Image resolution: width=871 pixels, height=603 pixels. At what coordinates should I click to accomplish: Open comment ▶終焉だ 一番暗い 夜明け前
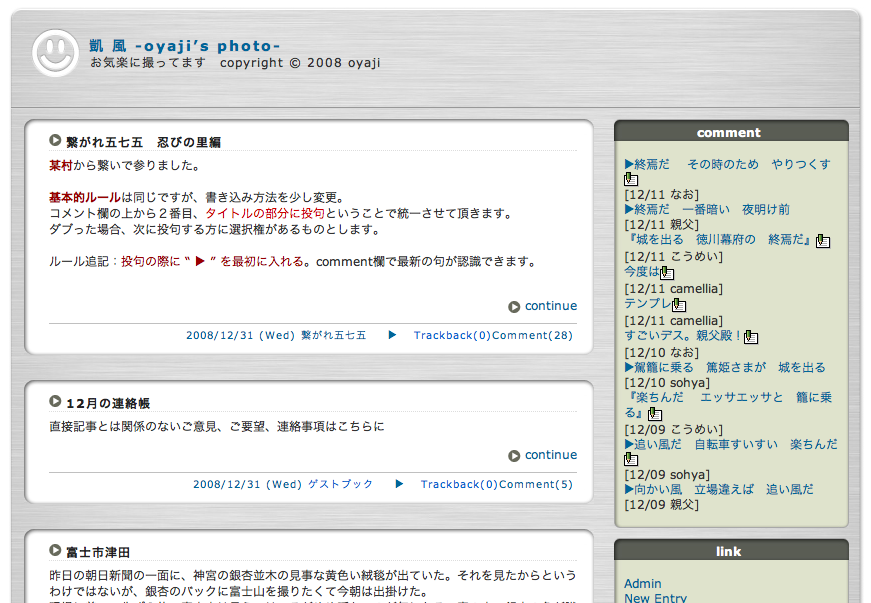[707, 209]
